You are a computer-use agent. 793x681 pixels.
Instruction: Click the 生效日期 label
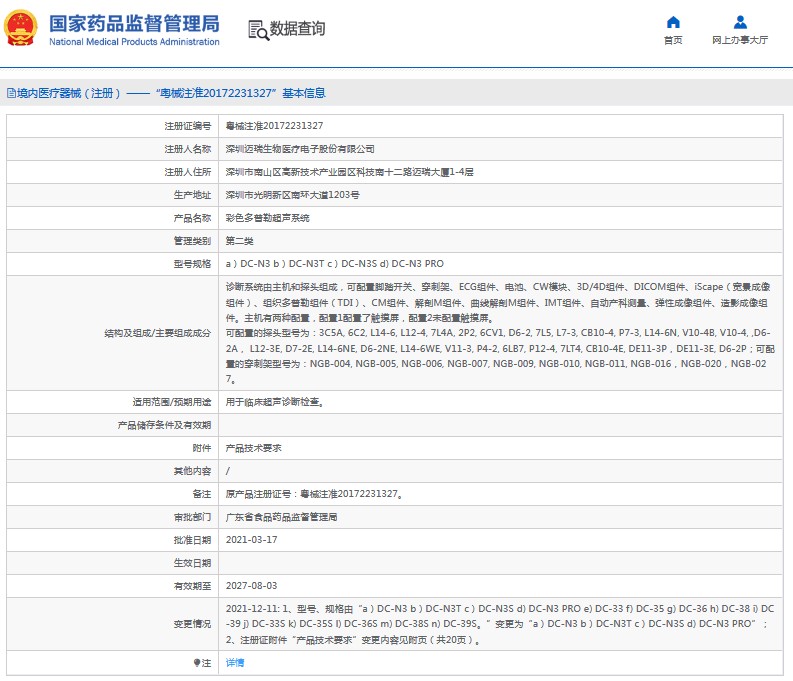click(x=192, y=563)
